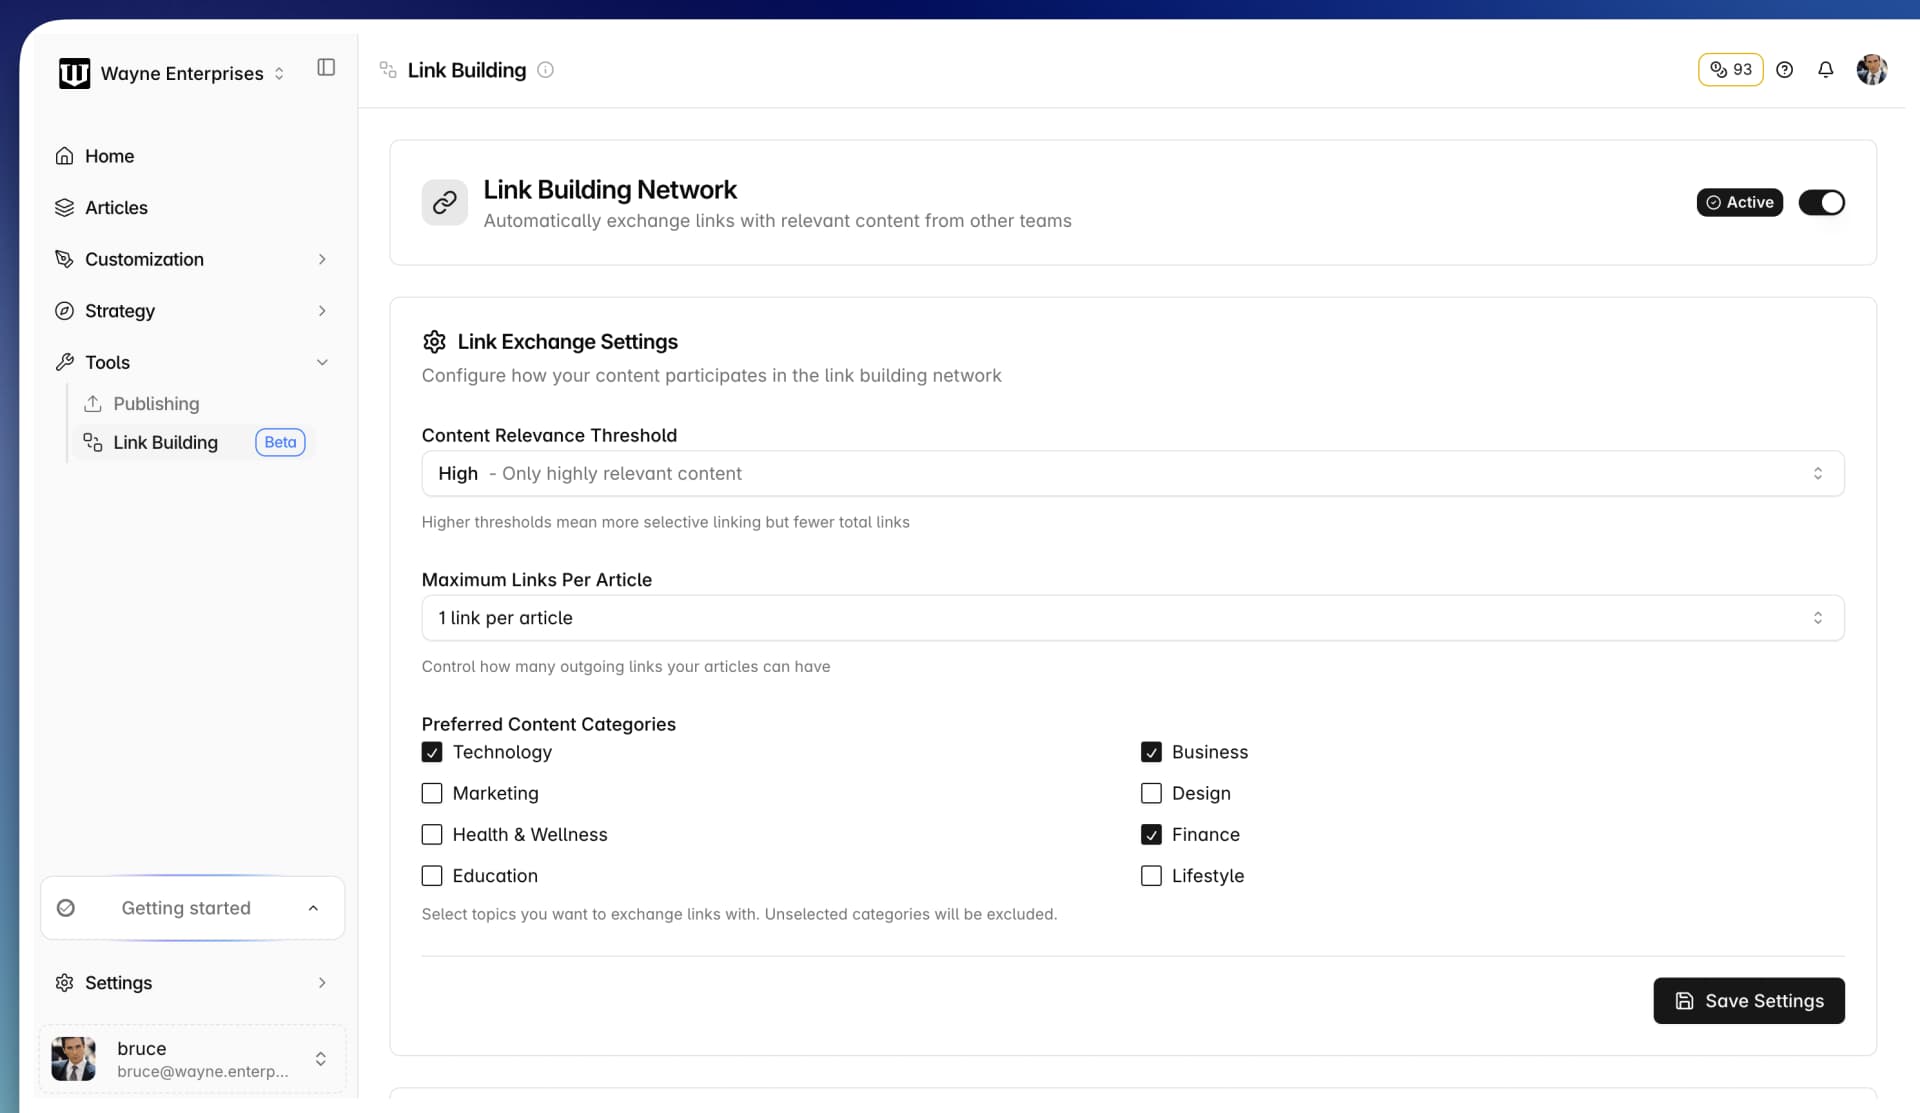Collapse the sidebar using the panel icon
Screen dimensions: 1920x1113
click(325, 67)
